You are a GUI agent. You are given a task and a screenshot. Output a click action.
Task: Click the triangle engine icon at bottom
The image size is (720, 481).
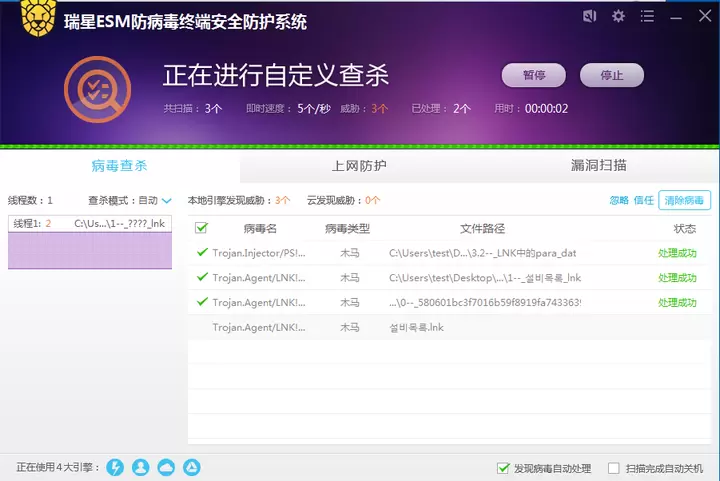[x=191, y=467]
